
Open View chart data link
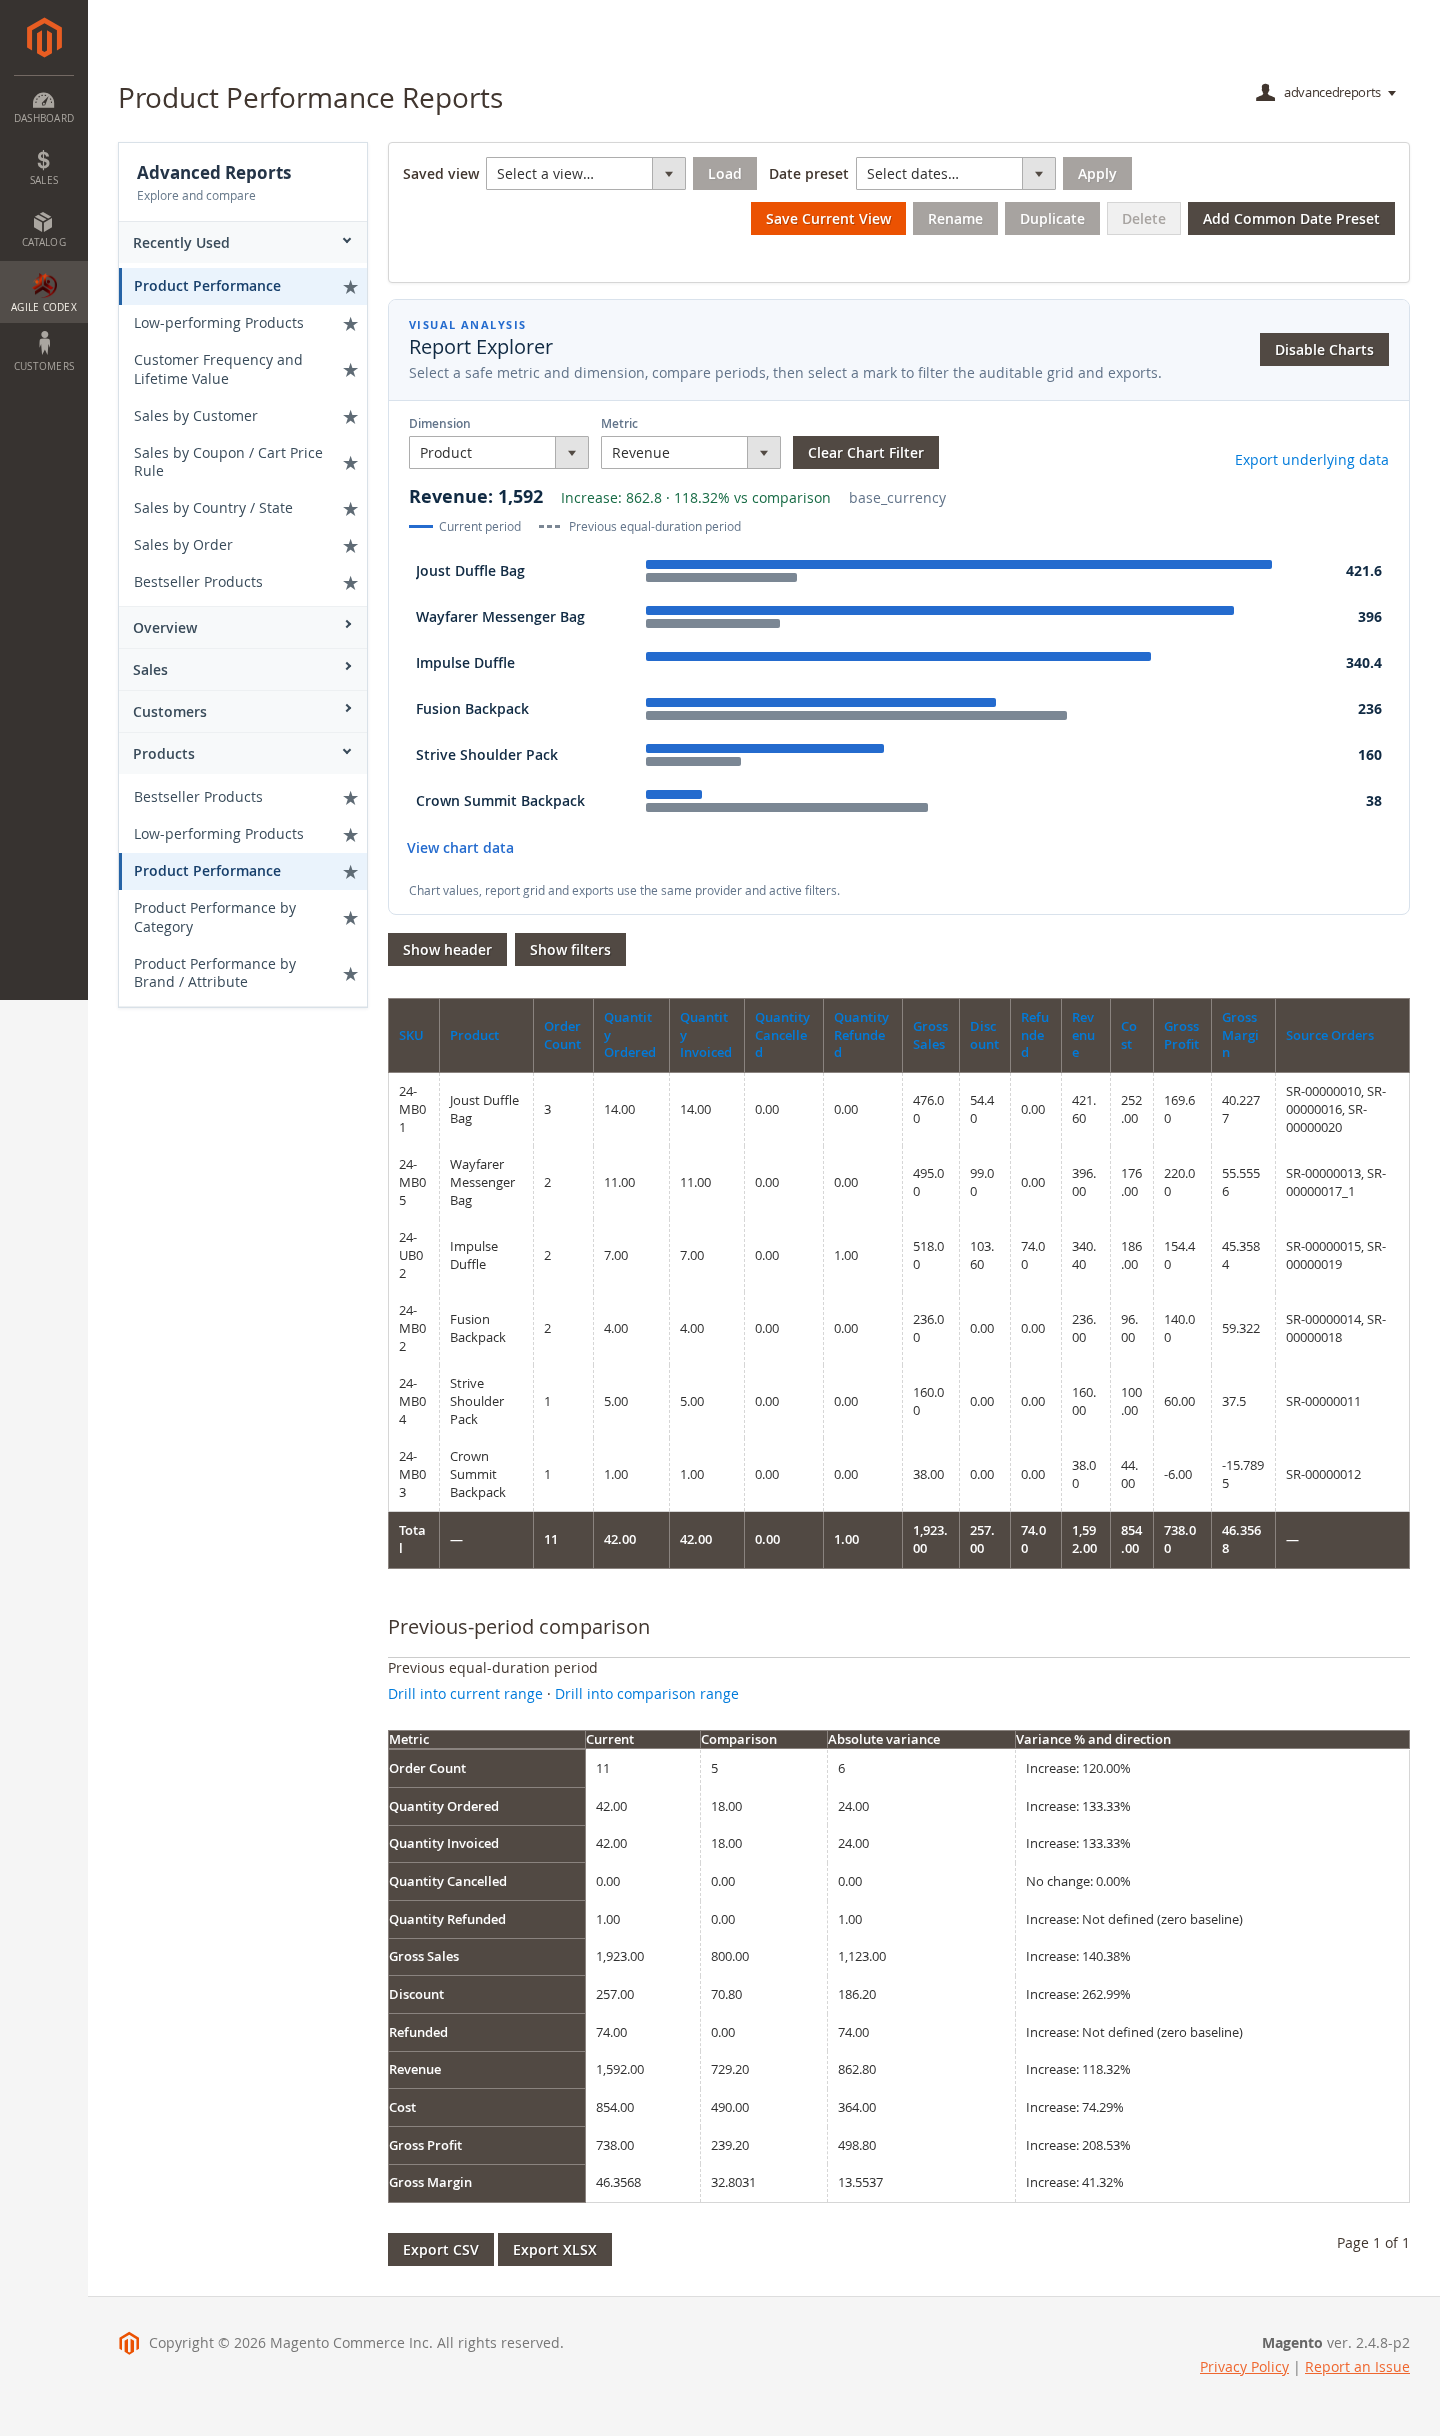(460, 848)
